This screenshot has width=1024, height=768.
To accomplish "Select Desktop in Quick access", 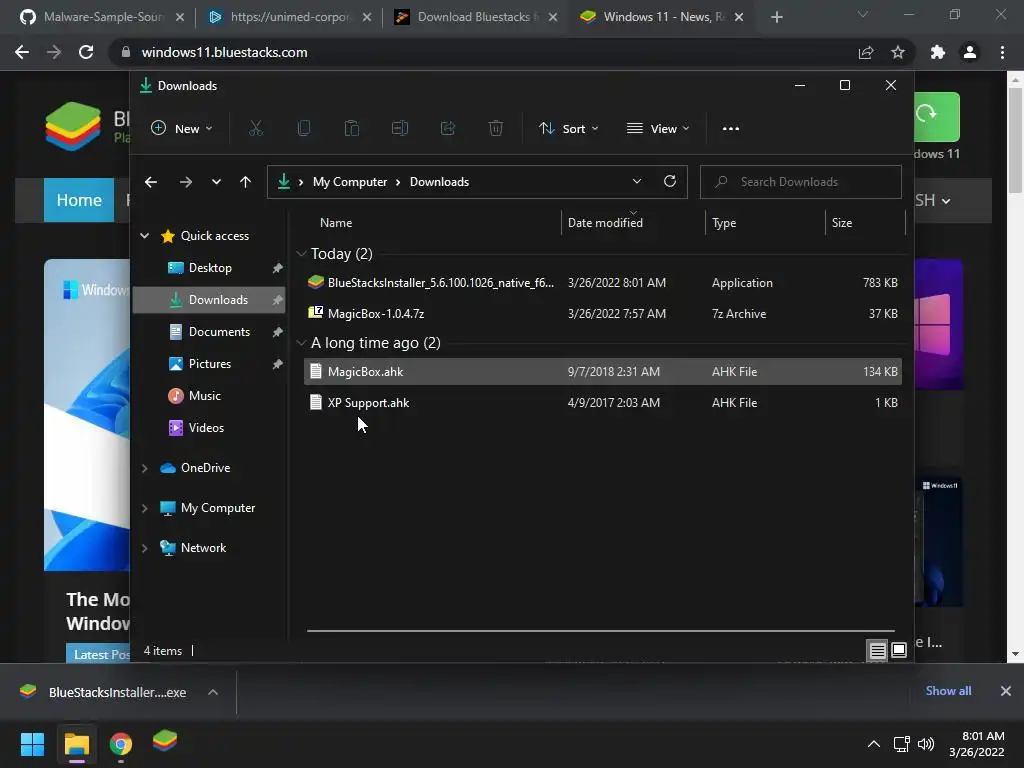I will point(209,268).
